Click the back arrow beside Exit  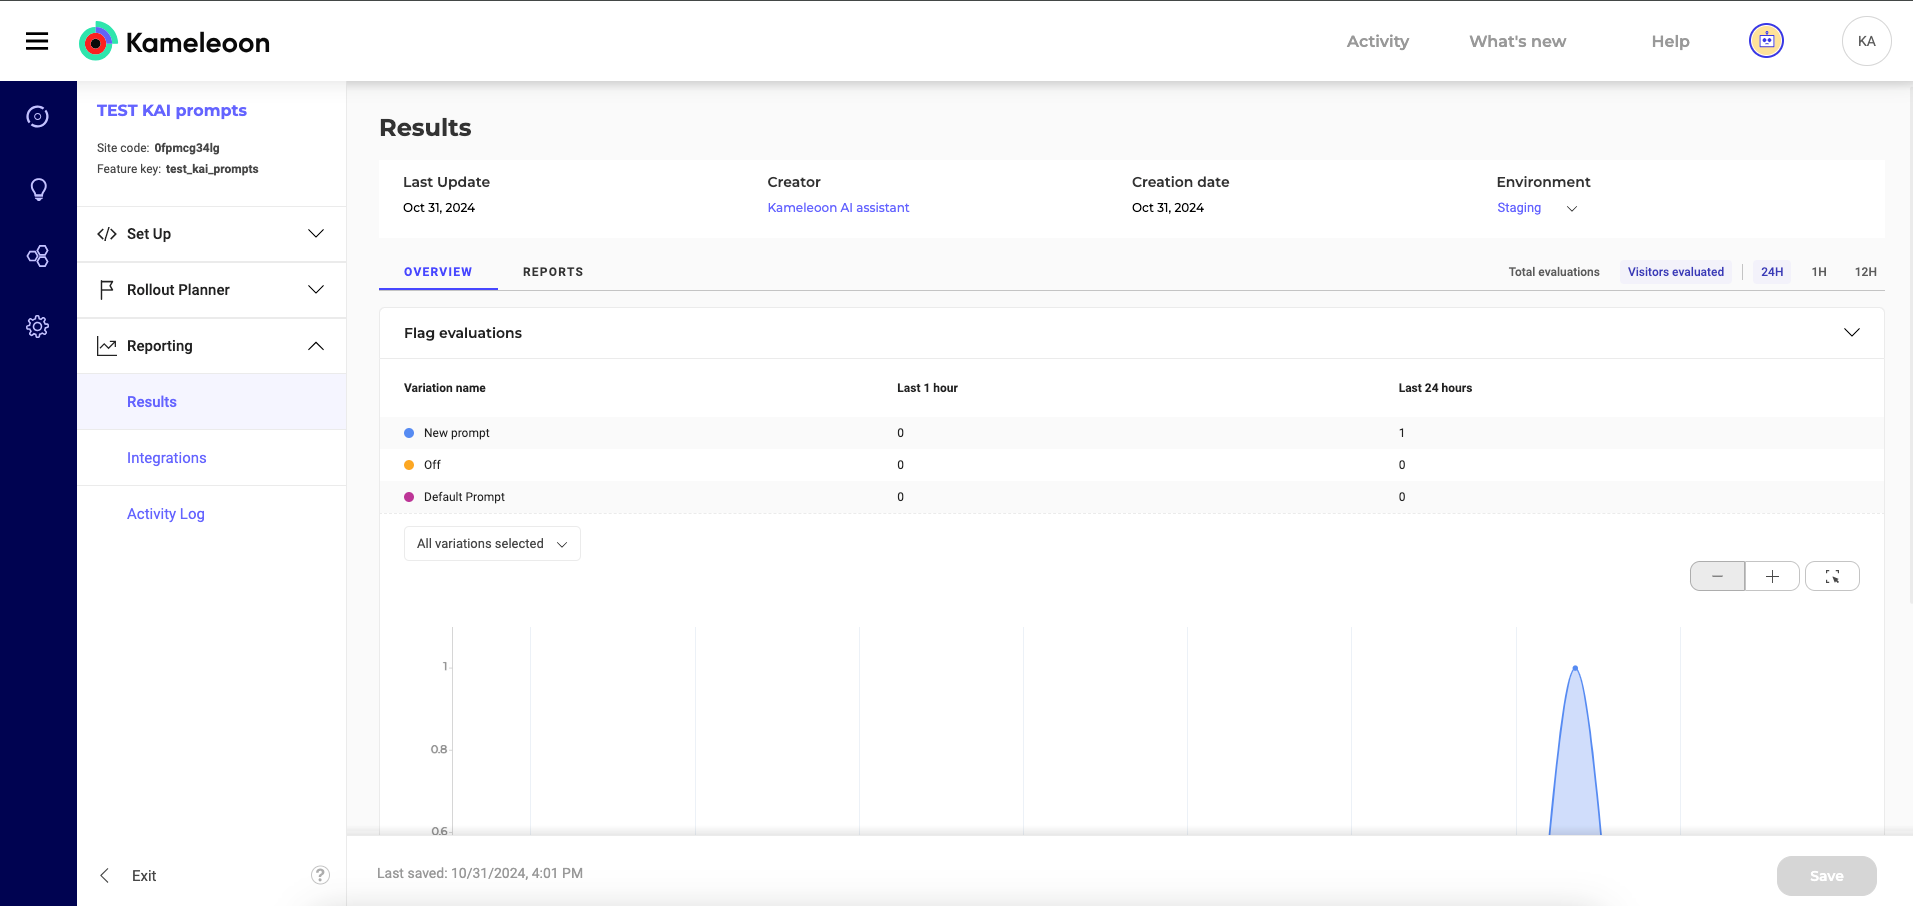(105, 876)
